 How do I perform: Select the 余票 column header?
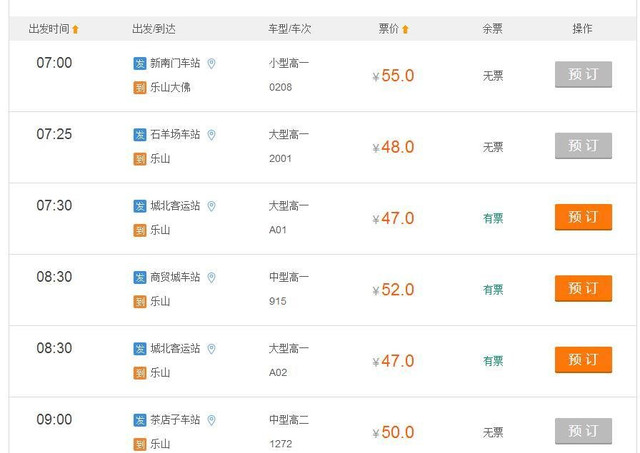pos(492,29)
